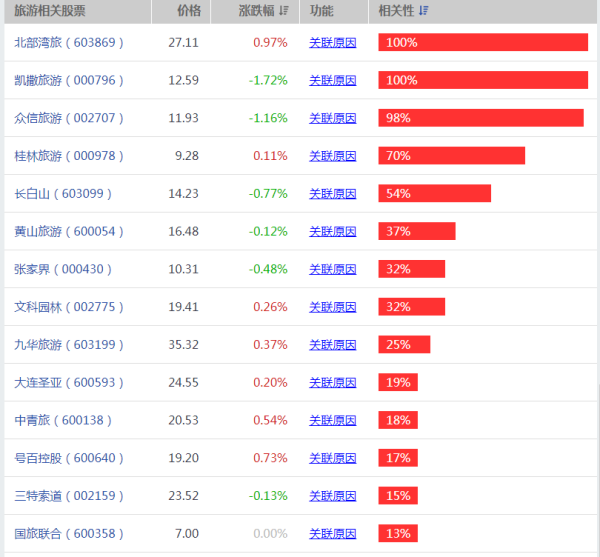Click the 涨跌幅 column header label
The width and height of the screenshot is (600, 557).
coord(256,11)
